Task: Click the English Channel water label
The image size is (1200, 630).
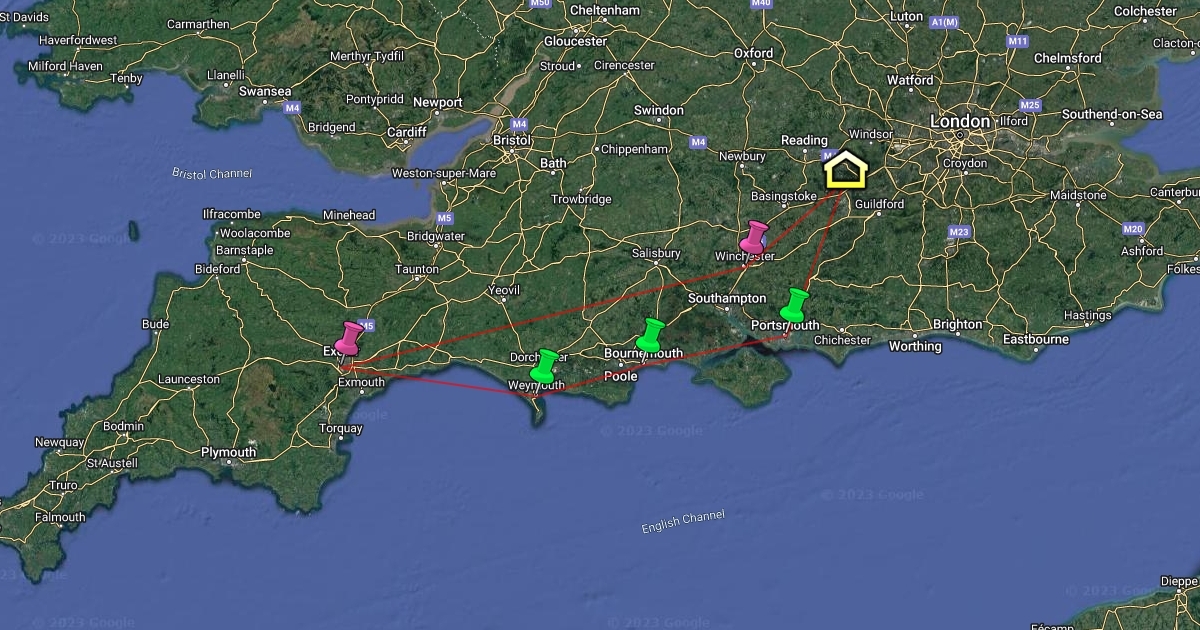Action: [x=683, y=521]
